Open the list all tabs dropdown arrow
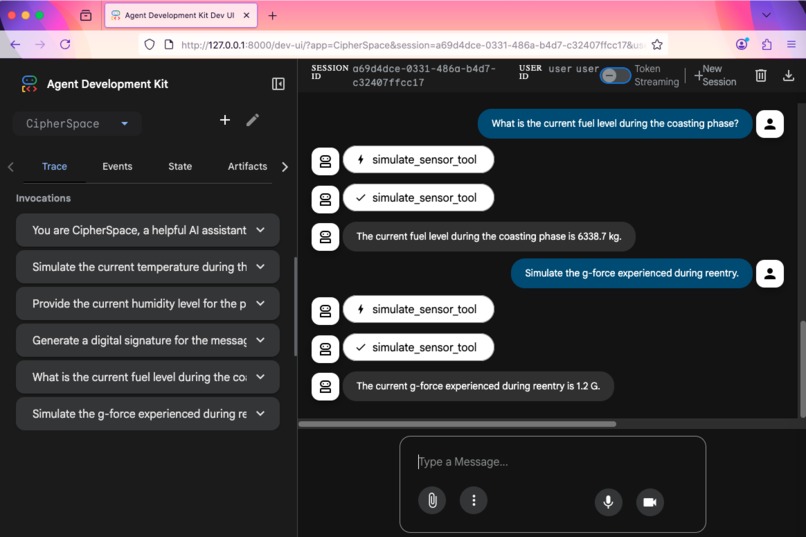 click(x=766, y=15)
